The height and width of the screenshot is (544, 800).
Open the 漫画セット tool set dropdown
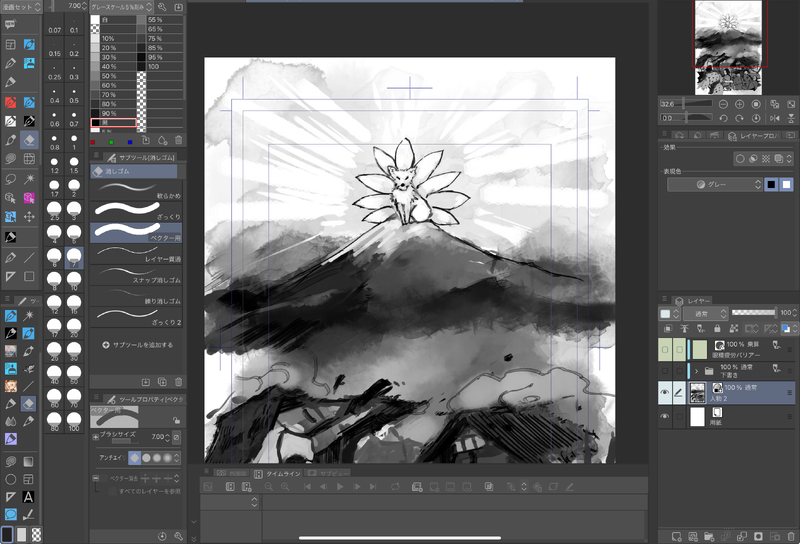(21, 7)
